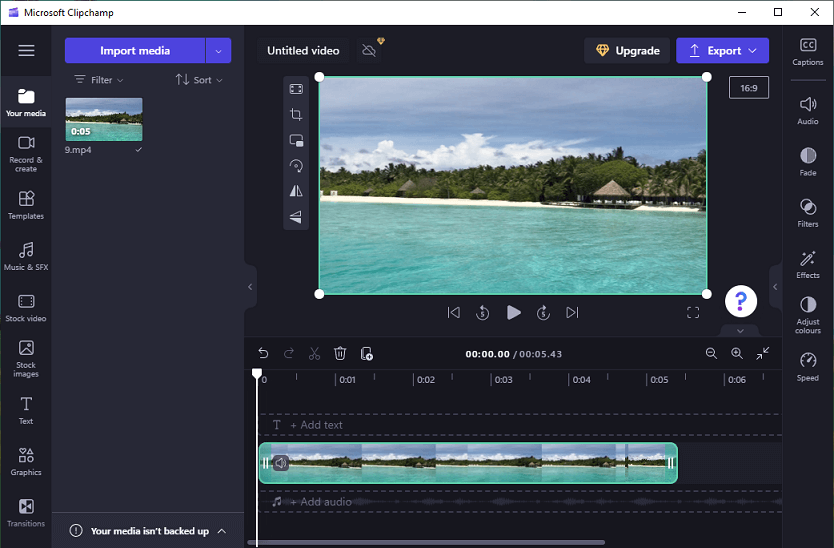This screenshot has width=834, height=548.
Task: Open the Stock video tab
Action: coord(26,308)
